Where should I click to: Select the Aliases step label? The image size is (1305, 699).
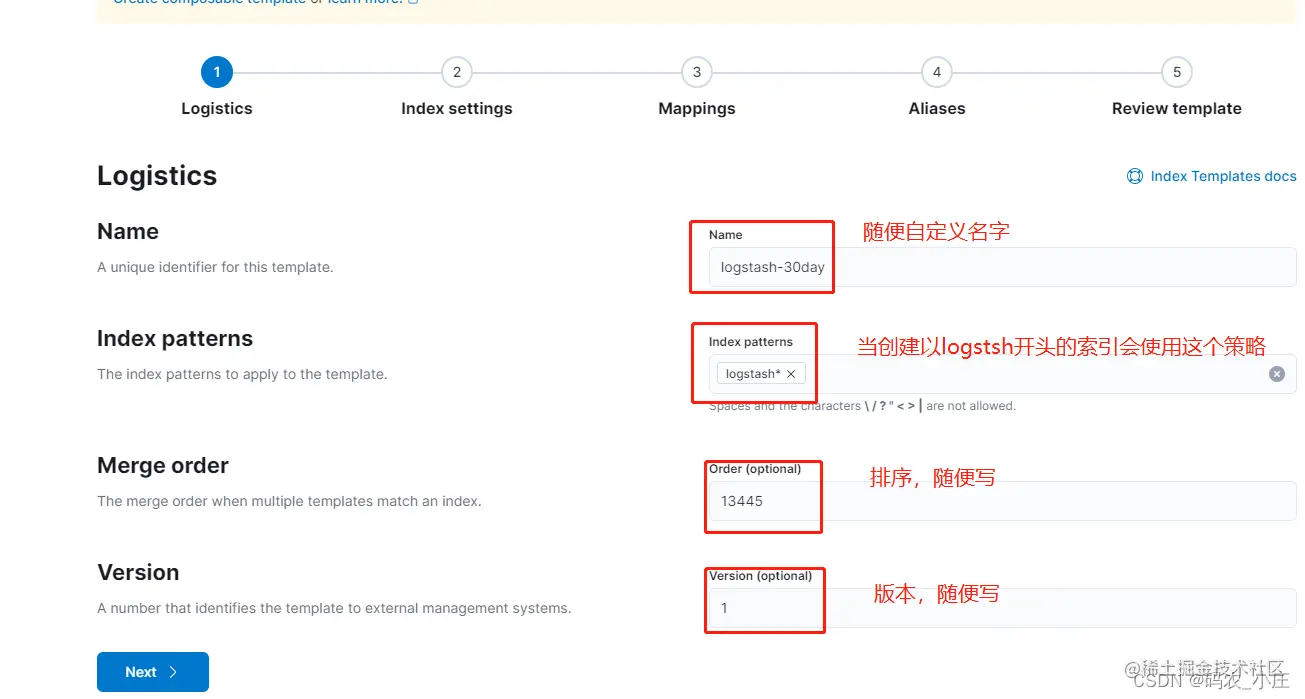(x=936, y=108)
